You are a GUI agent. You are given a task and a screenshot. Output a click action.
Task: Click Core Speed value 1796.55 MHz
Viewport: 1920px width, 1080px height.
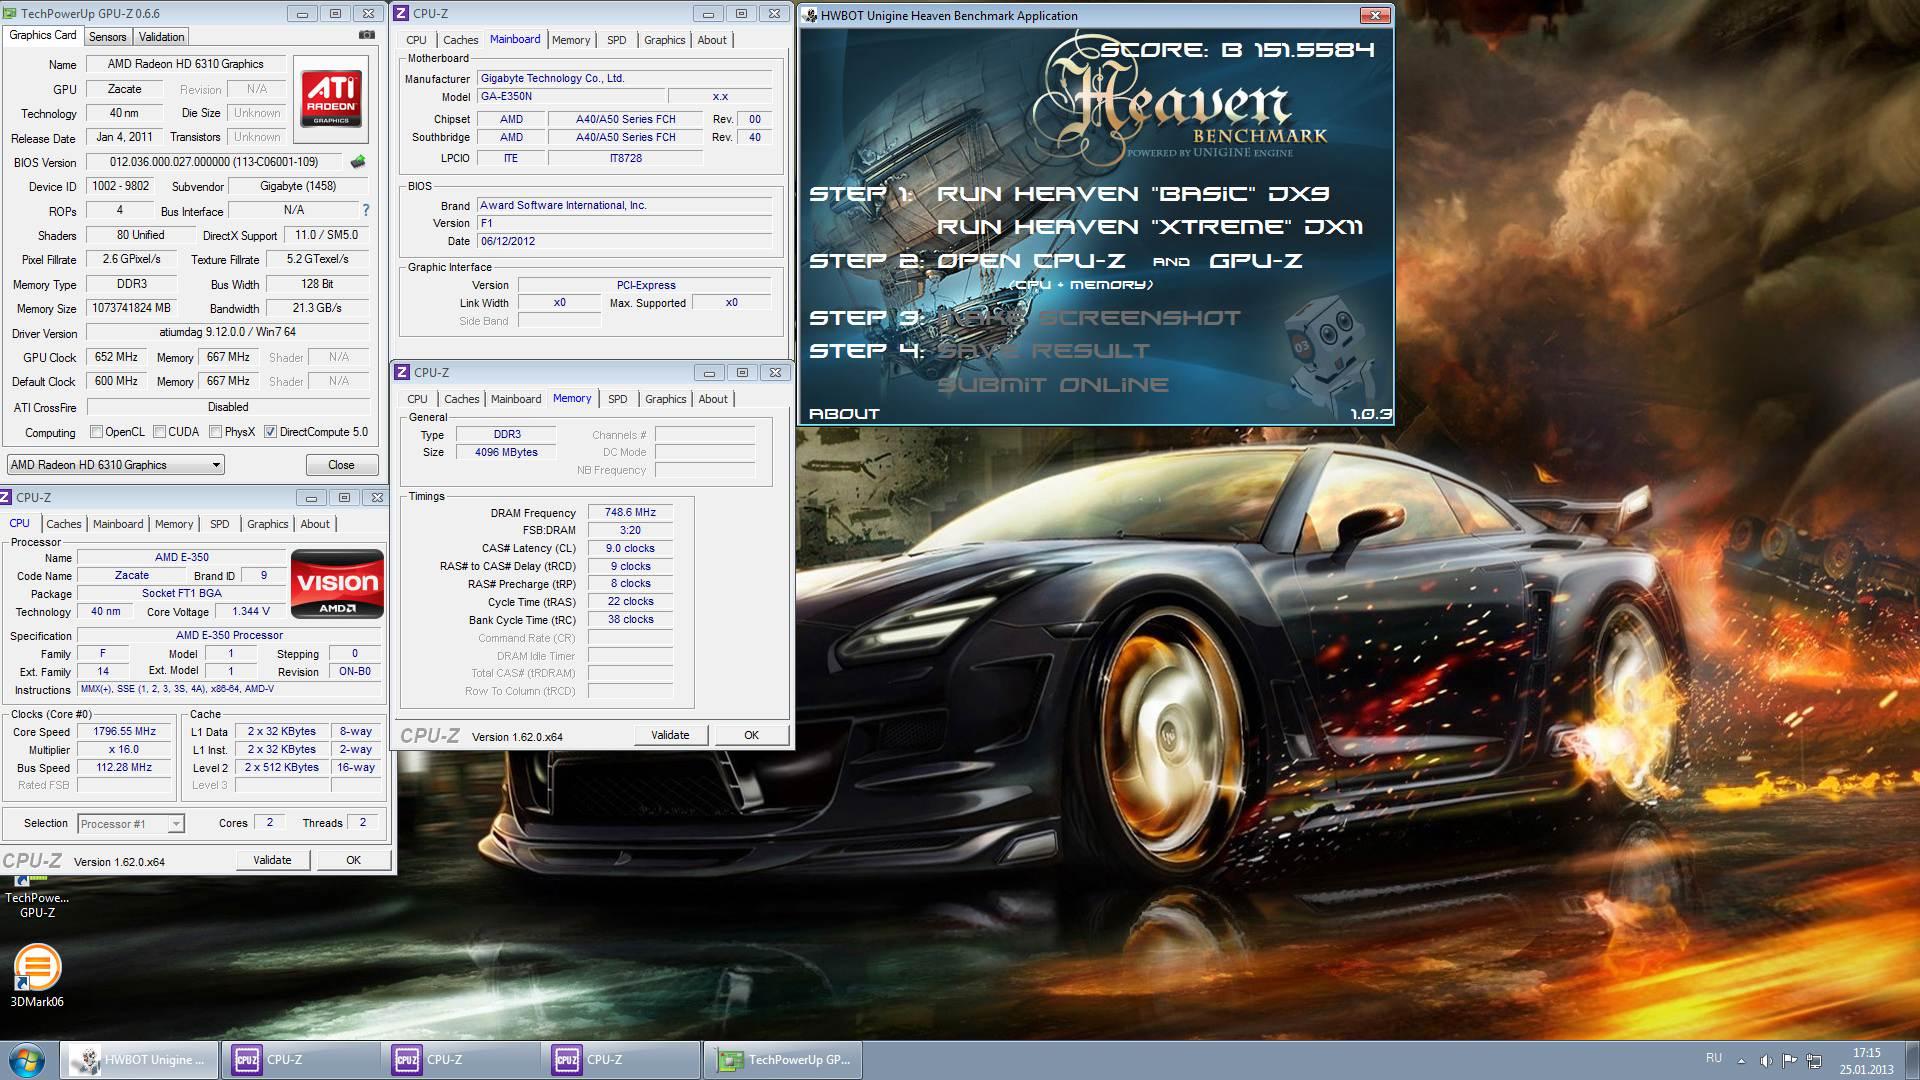[125, 732]
